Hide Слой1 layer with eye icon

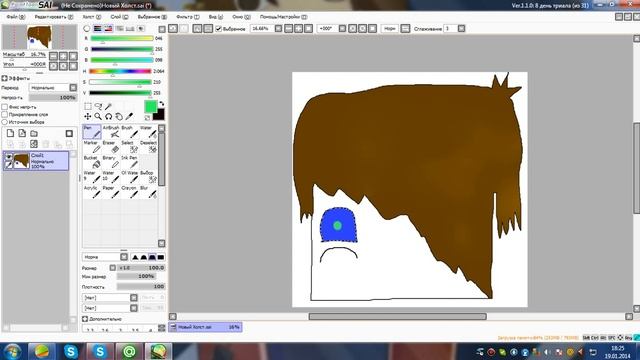coord(8,156)
